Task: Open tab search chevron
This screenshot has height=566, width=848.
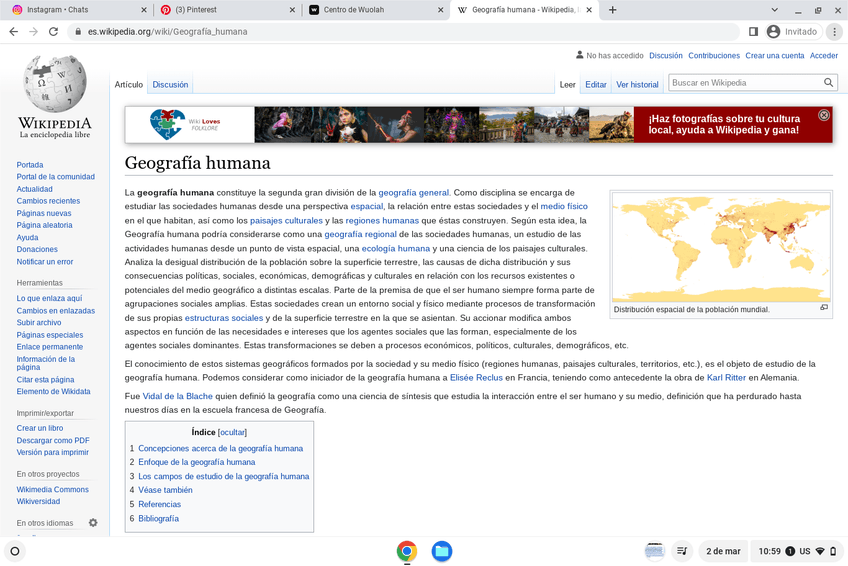Action: click(774, 10)
